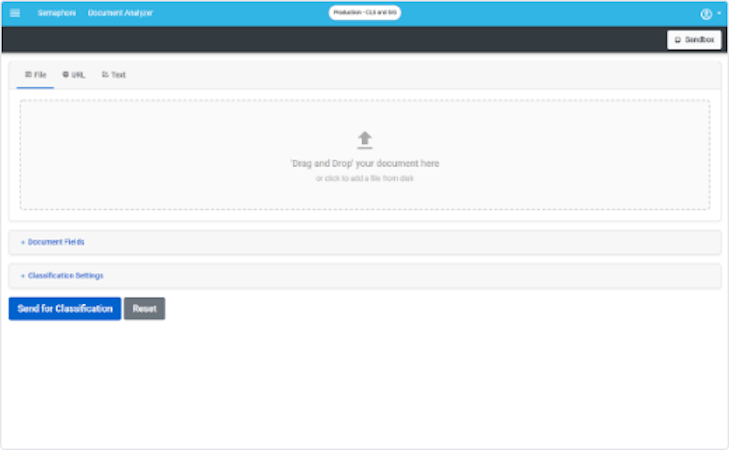Expand the Document Fields section
The width and height of the screenshot is (729, 450).
point(365,242)
